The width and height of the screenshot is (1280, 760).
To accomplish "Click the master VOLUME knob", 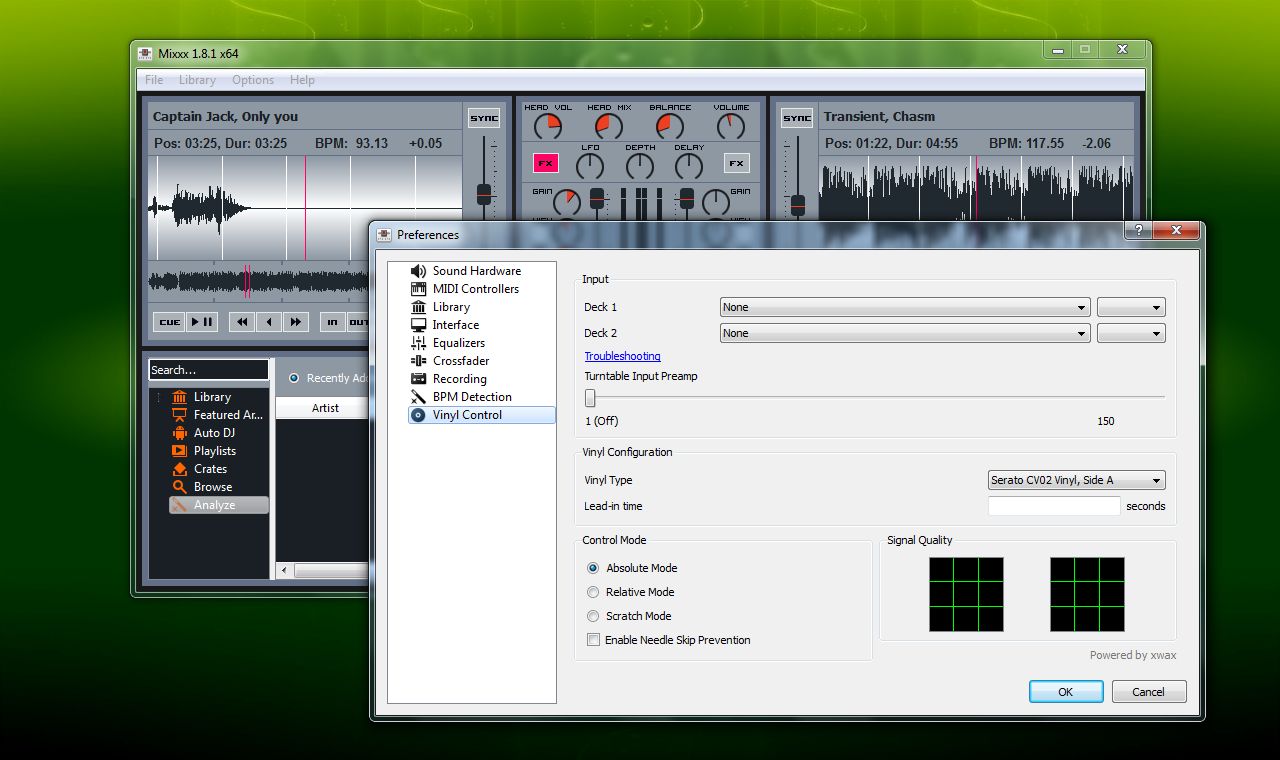I will (731, 126).
